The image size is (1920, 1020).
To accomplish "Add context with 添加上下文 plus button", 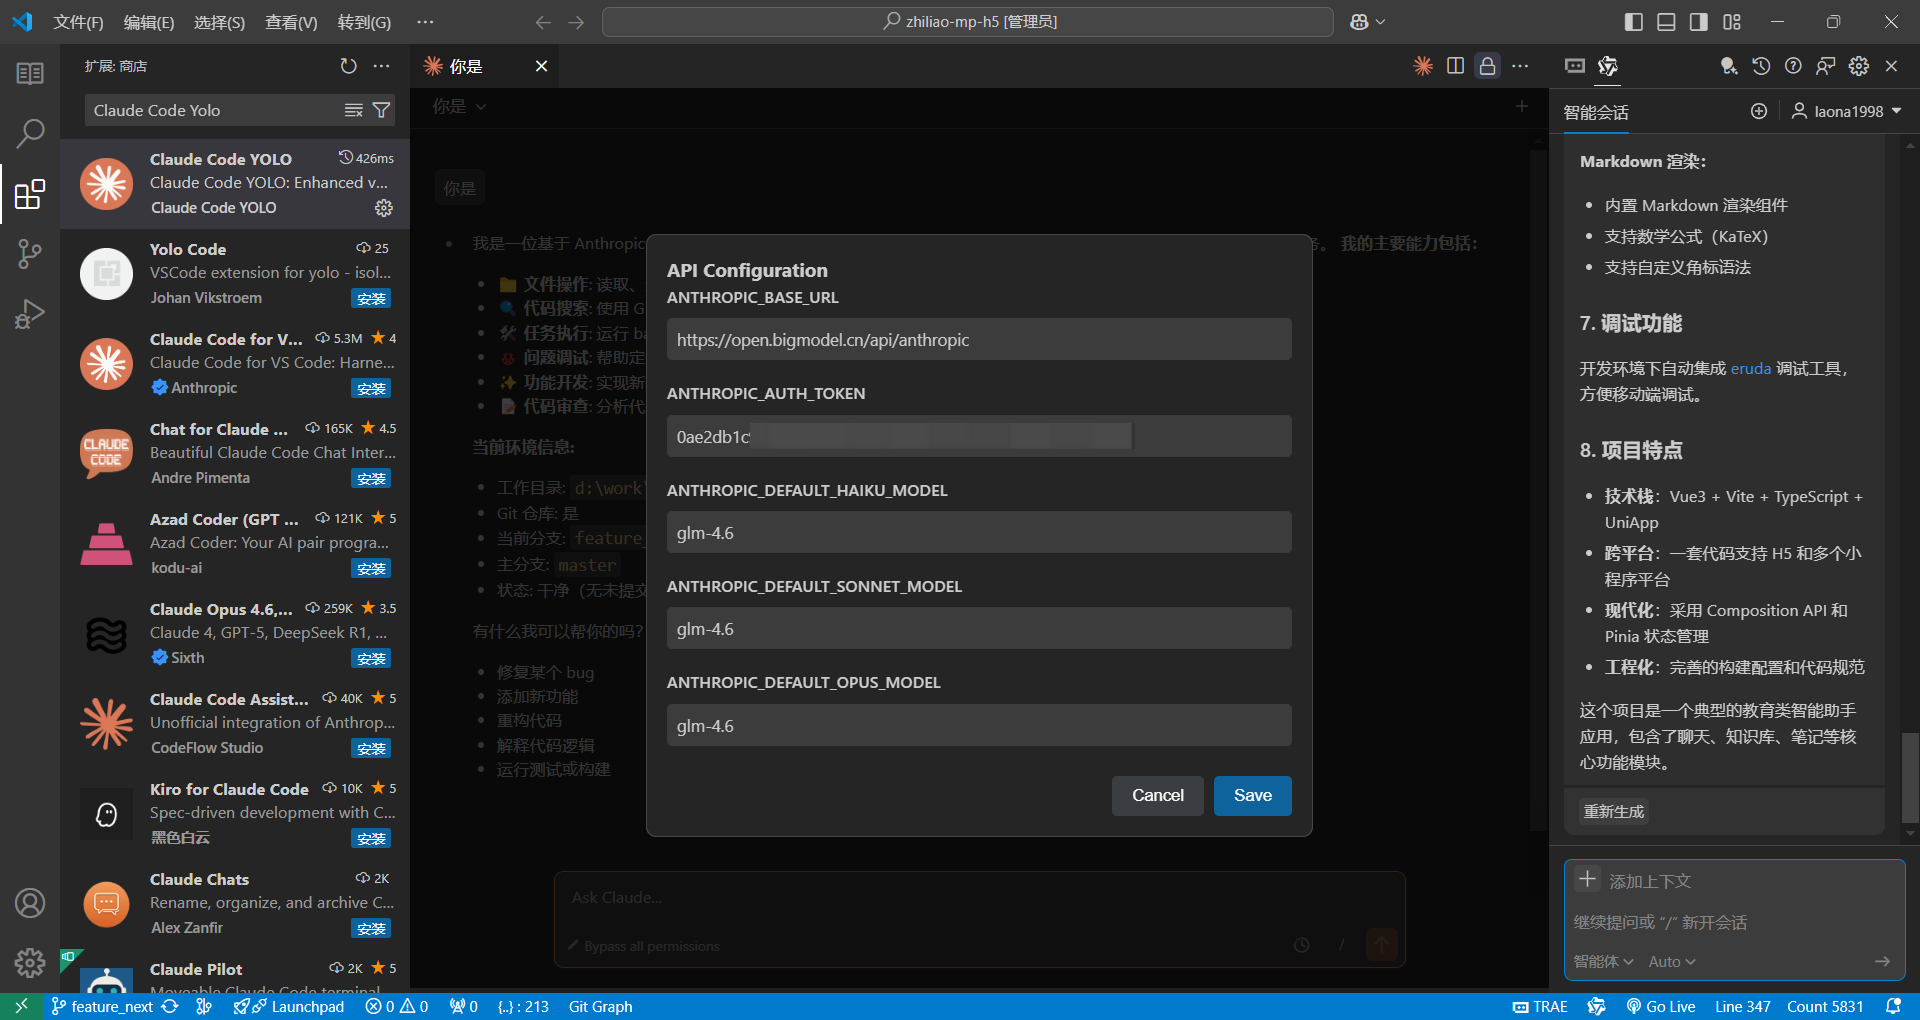I will coord(1587,880).
